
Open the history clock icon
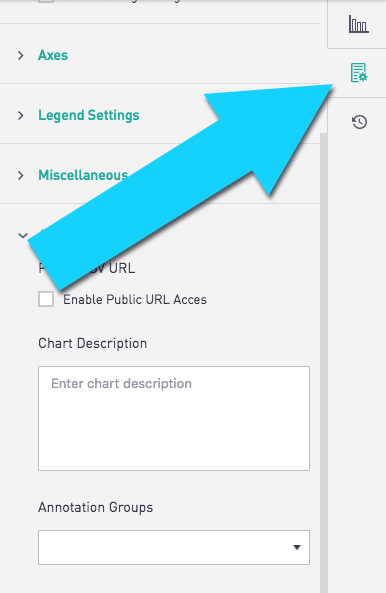coord(359,122)
